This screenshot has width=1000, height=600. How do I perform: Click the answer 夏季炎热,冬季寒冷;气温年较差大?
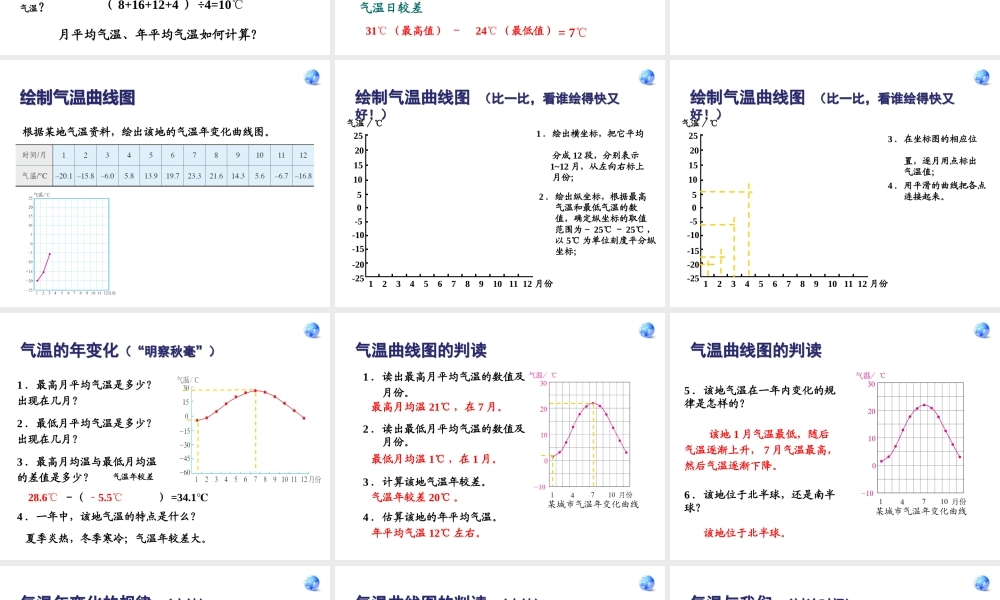pos(117,538)
